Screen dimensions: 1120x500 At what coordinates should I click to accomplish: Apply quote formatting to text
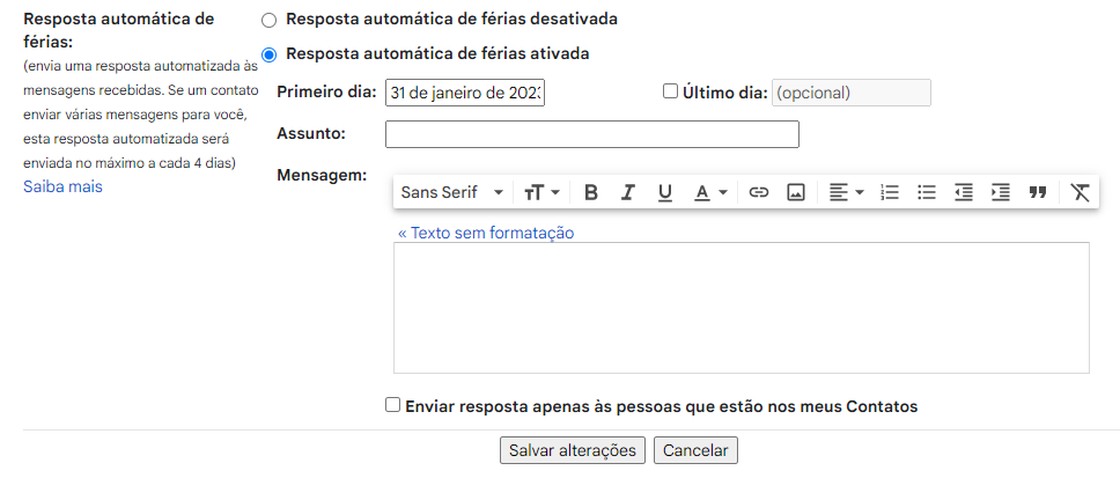[x=1038, y=192]
